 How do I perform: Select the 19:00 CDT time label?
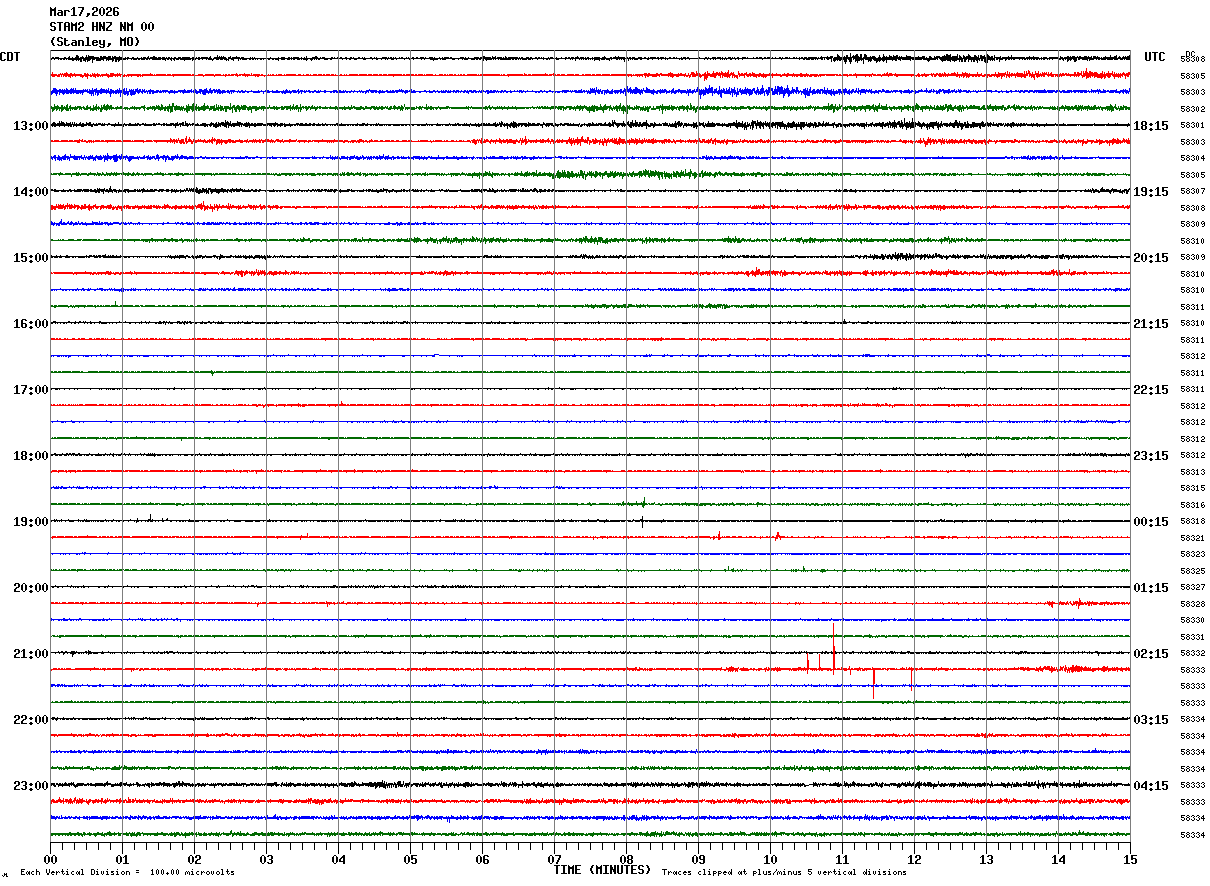click(x=30, y=522)
